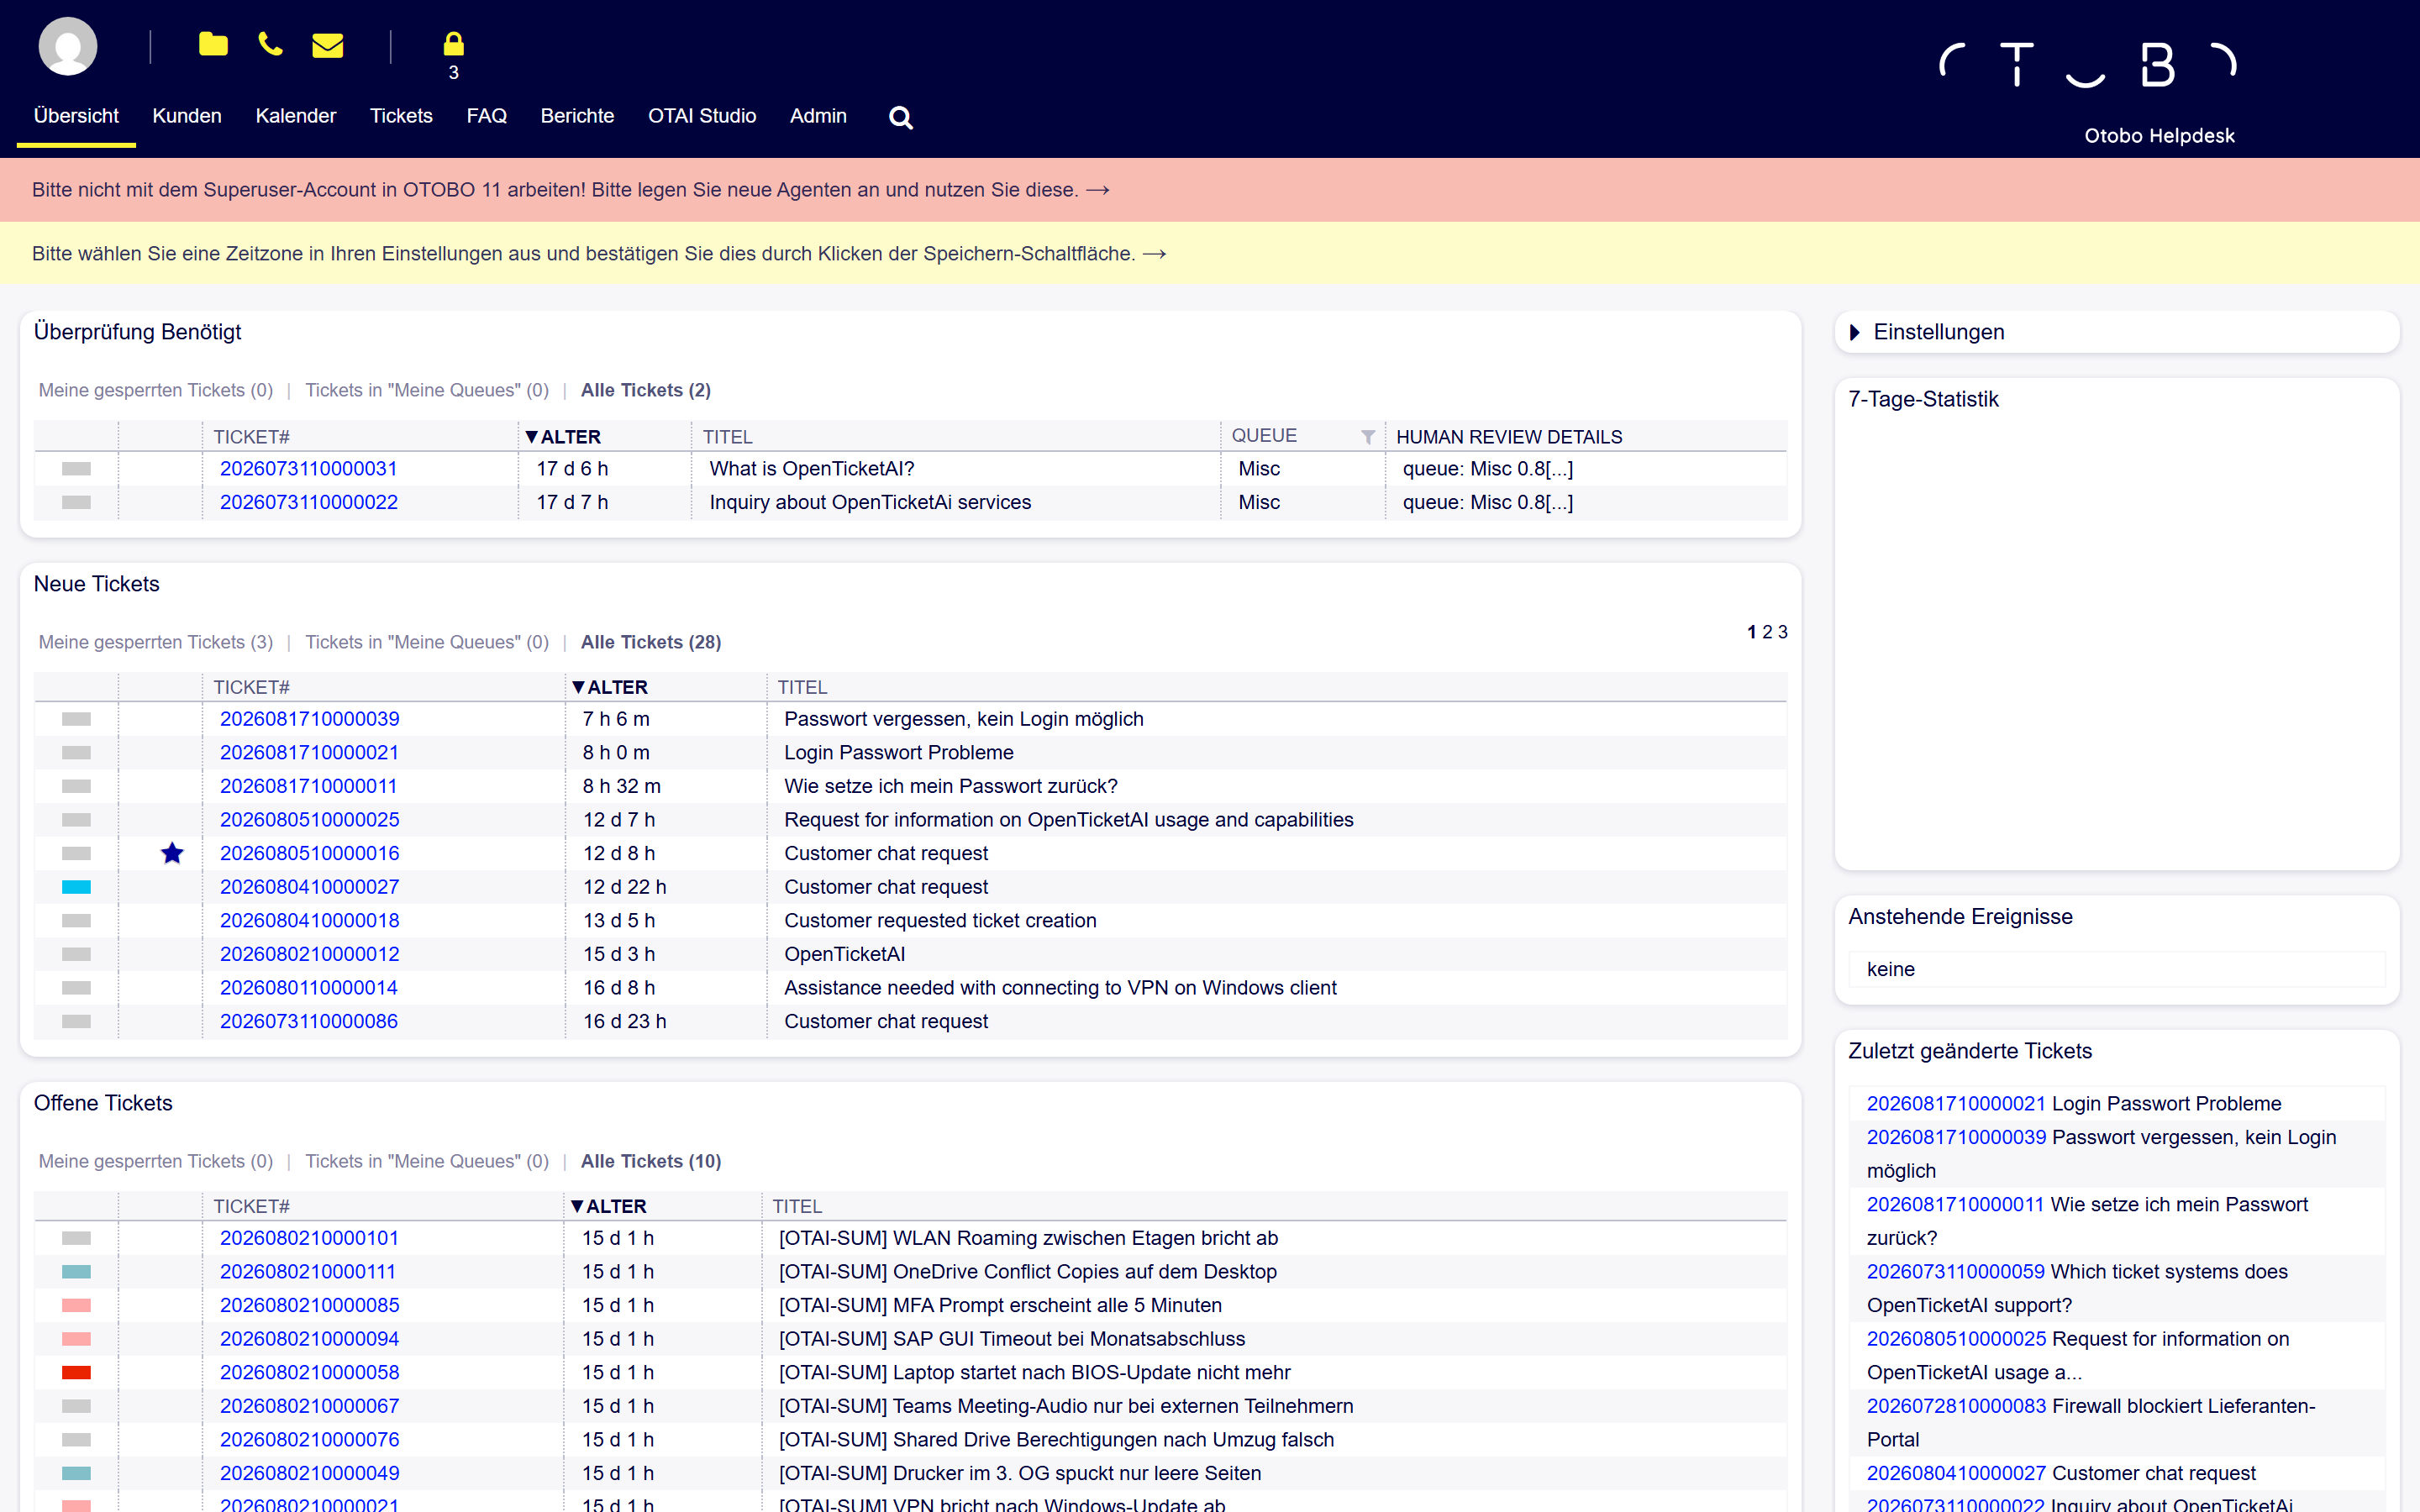Open the Kunden menu

187,116
